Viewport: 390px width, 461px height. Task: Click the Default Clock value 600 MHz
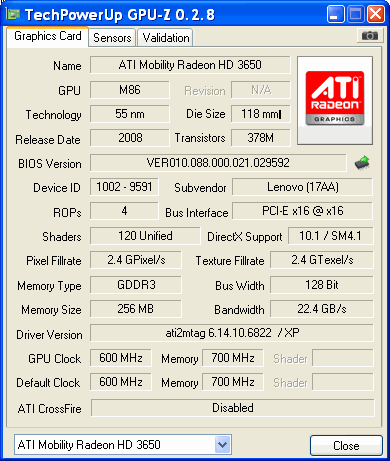(x=121, y=382)
